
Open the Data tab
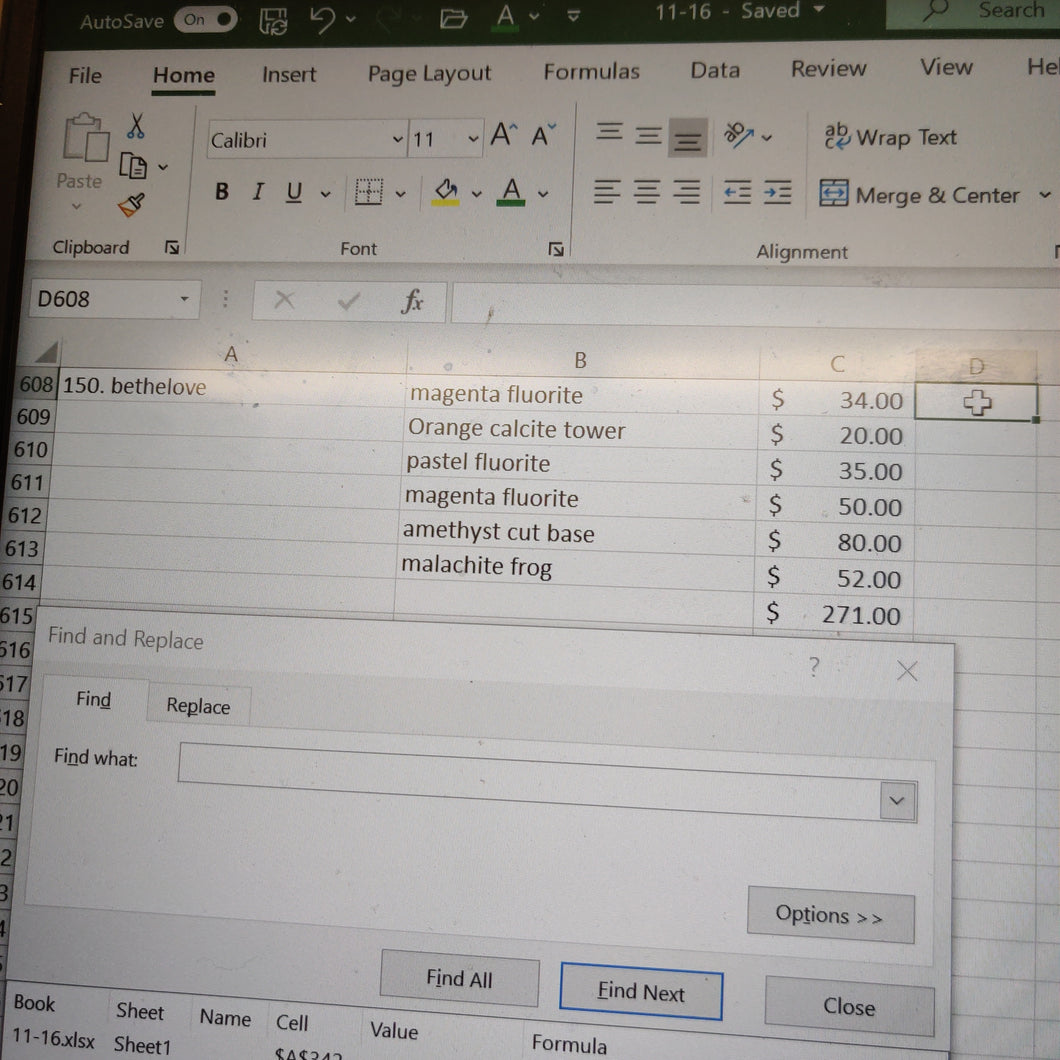pos(715,70)
